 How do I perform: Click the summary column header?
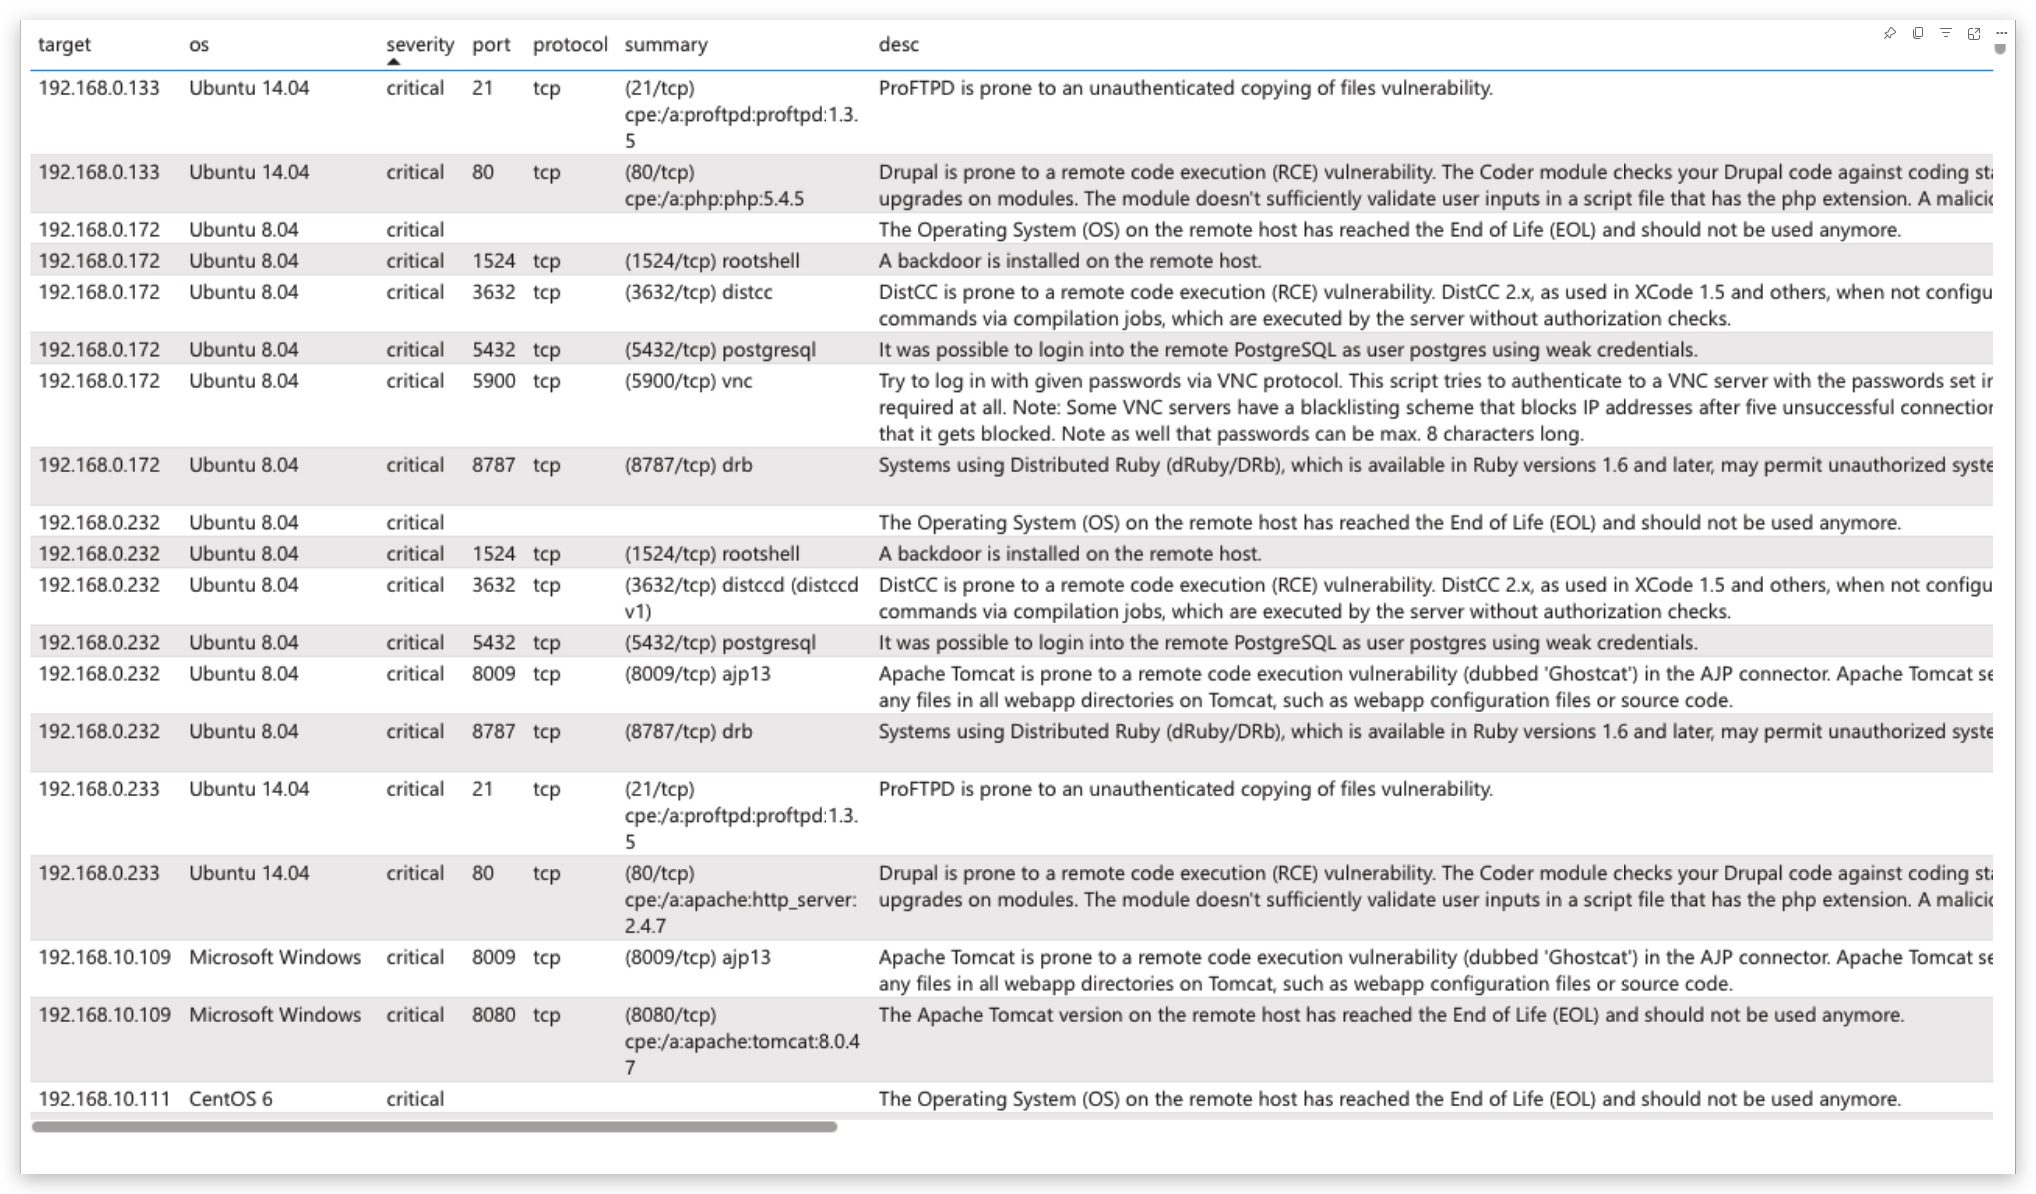click(x=665, y=44)
